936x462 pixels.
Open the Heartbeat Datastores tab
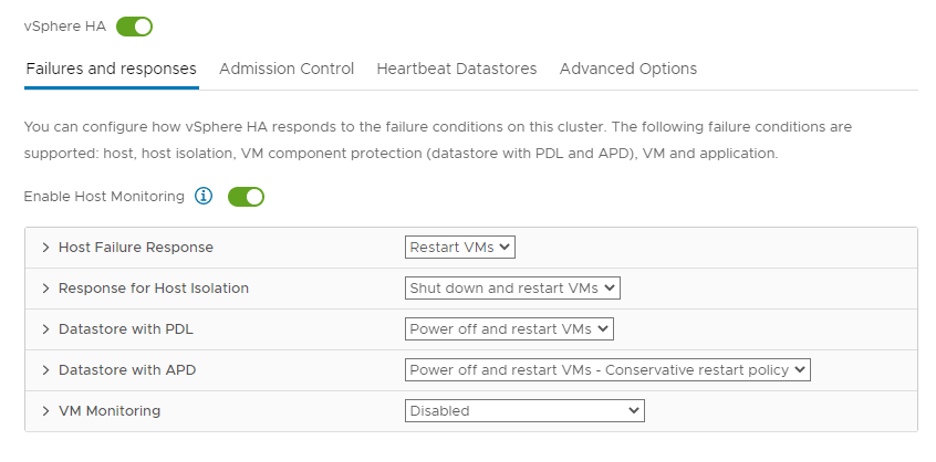click(456, 69)
